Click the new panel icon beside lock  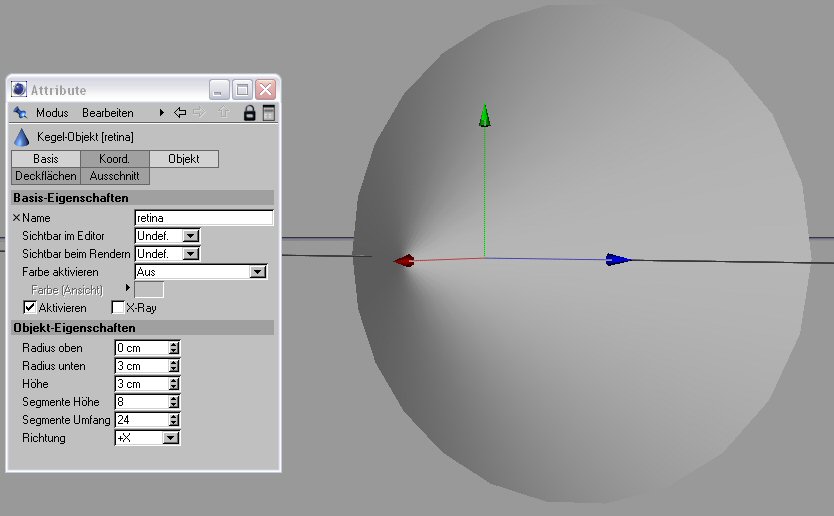click(268, 113)
